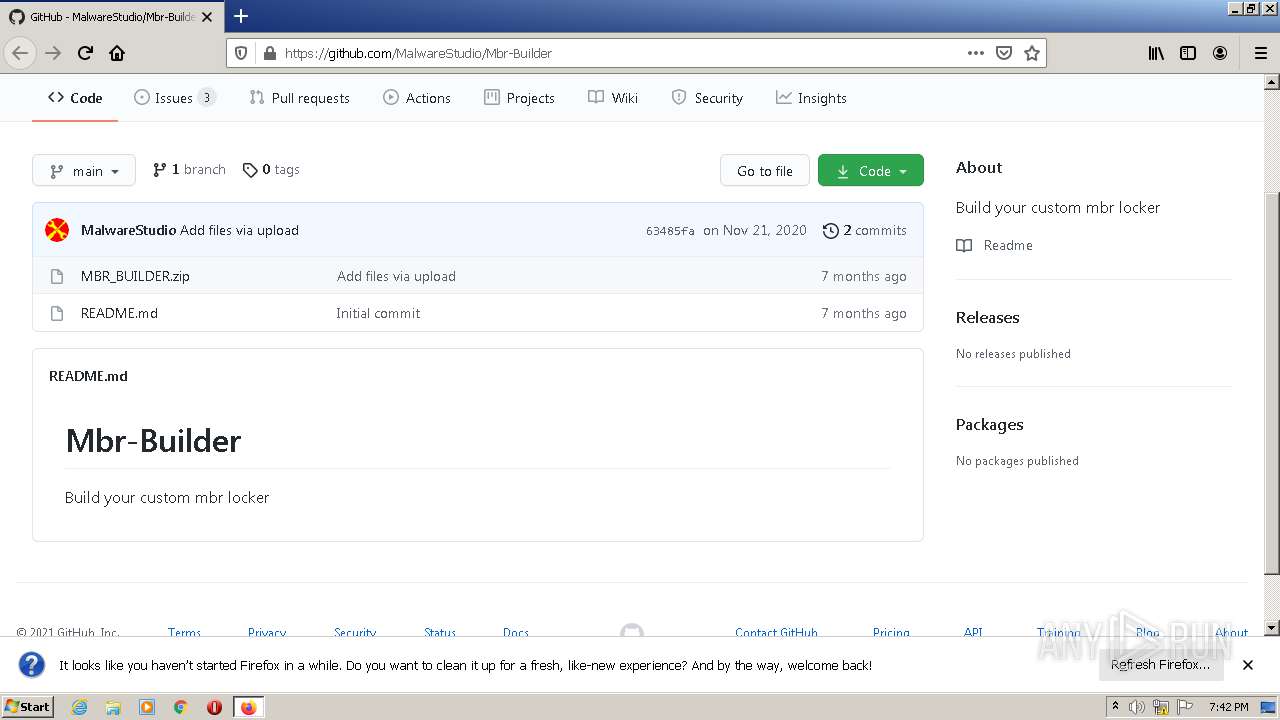Image resolution: width=1280 pixels, height=720 pixels.
Task: Click the Go to file button
Action: pyautogui.click(x=765, y=171)
